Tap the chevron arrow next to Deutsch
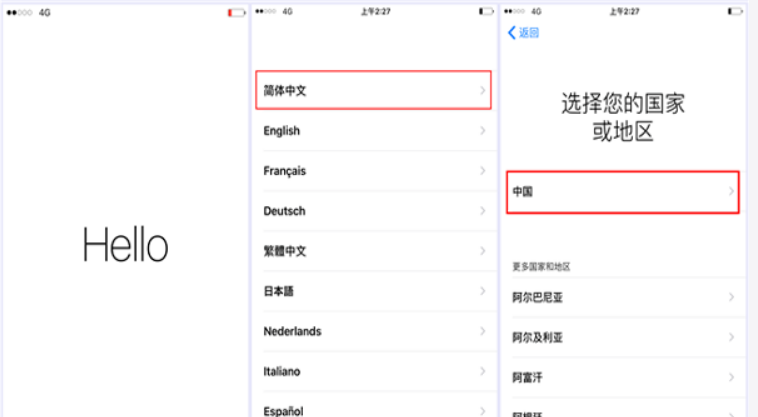This screenshot has height=417, width=758. point(482,211)
